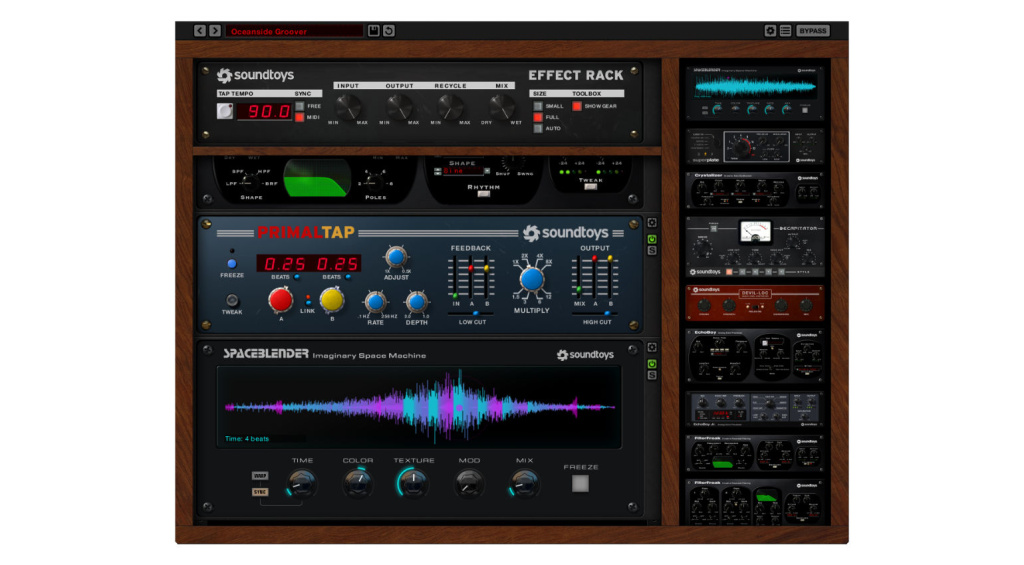Go to the previous preset with left arrow
Image resolution: width=1024 pixels, height=565 pixels.
200,31
